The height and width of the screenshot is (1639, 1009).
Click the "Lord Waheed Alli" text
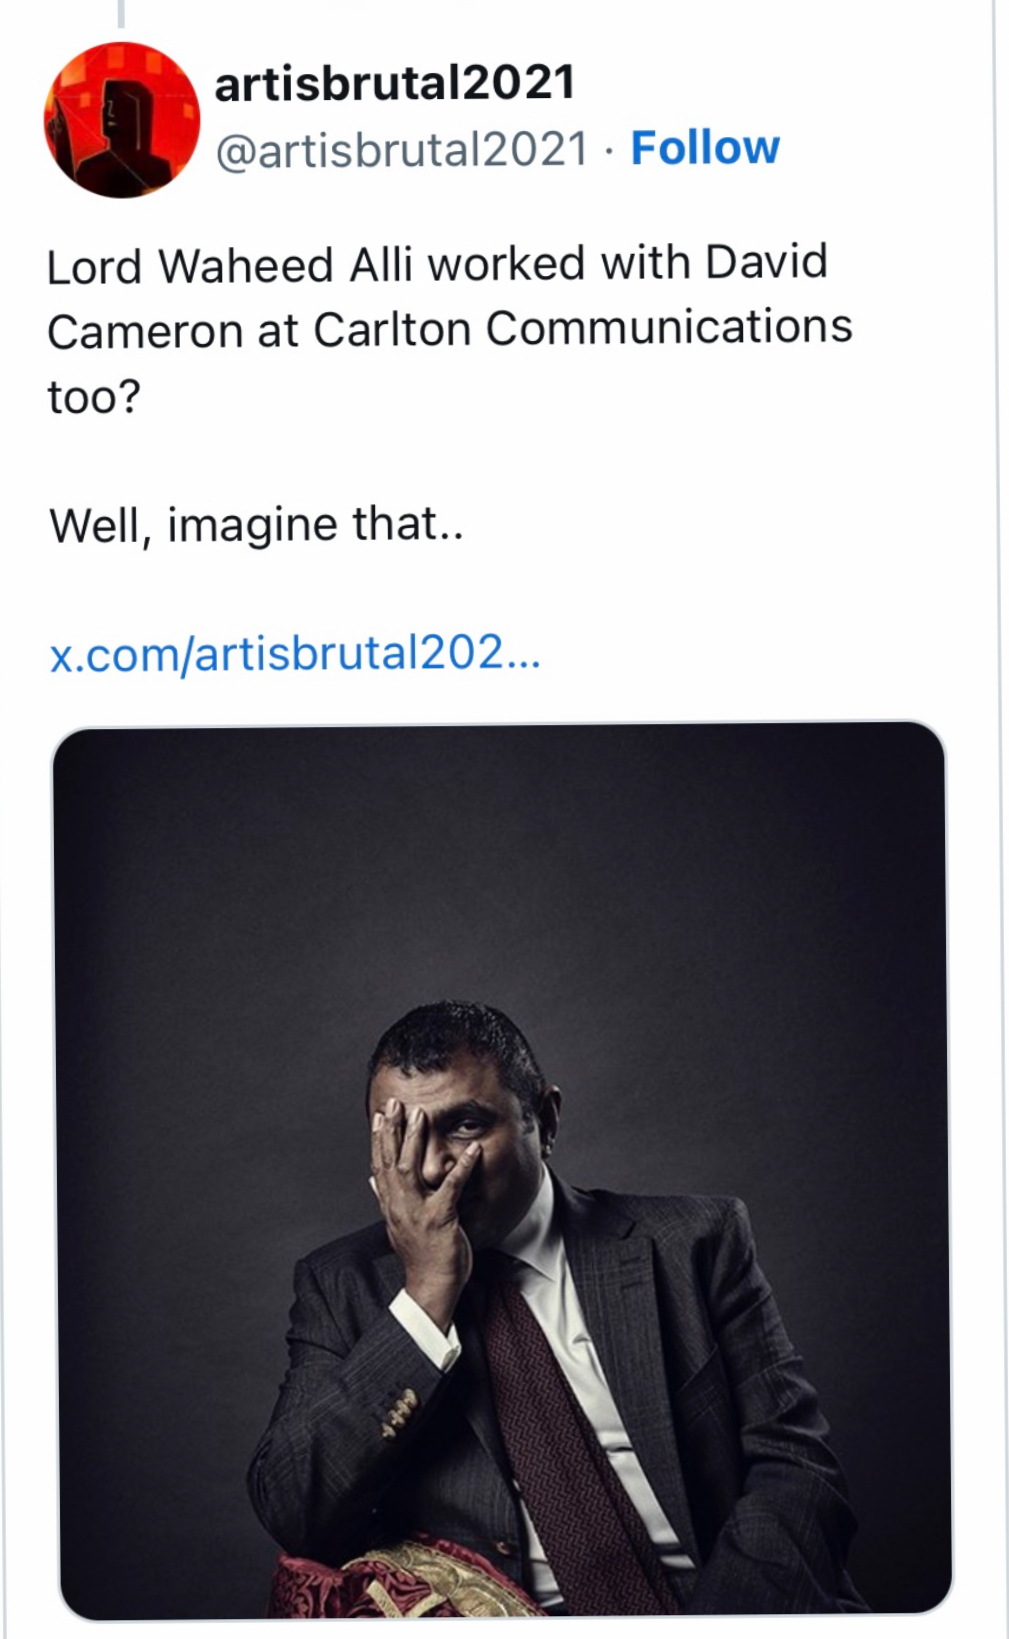coord(229,266)
